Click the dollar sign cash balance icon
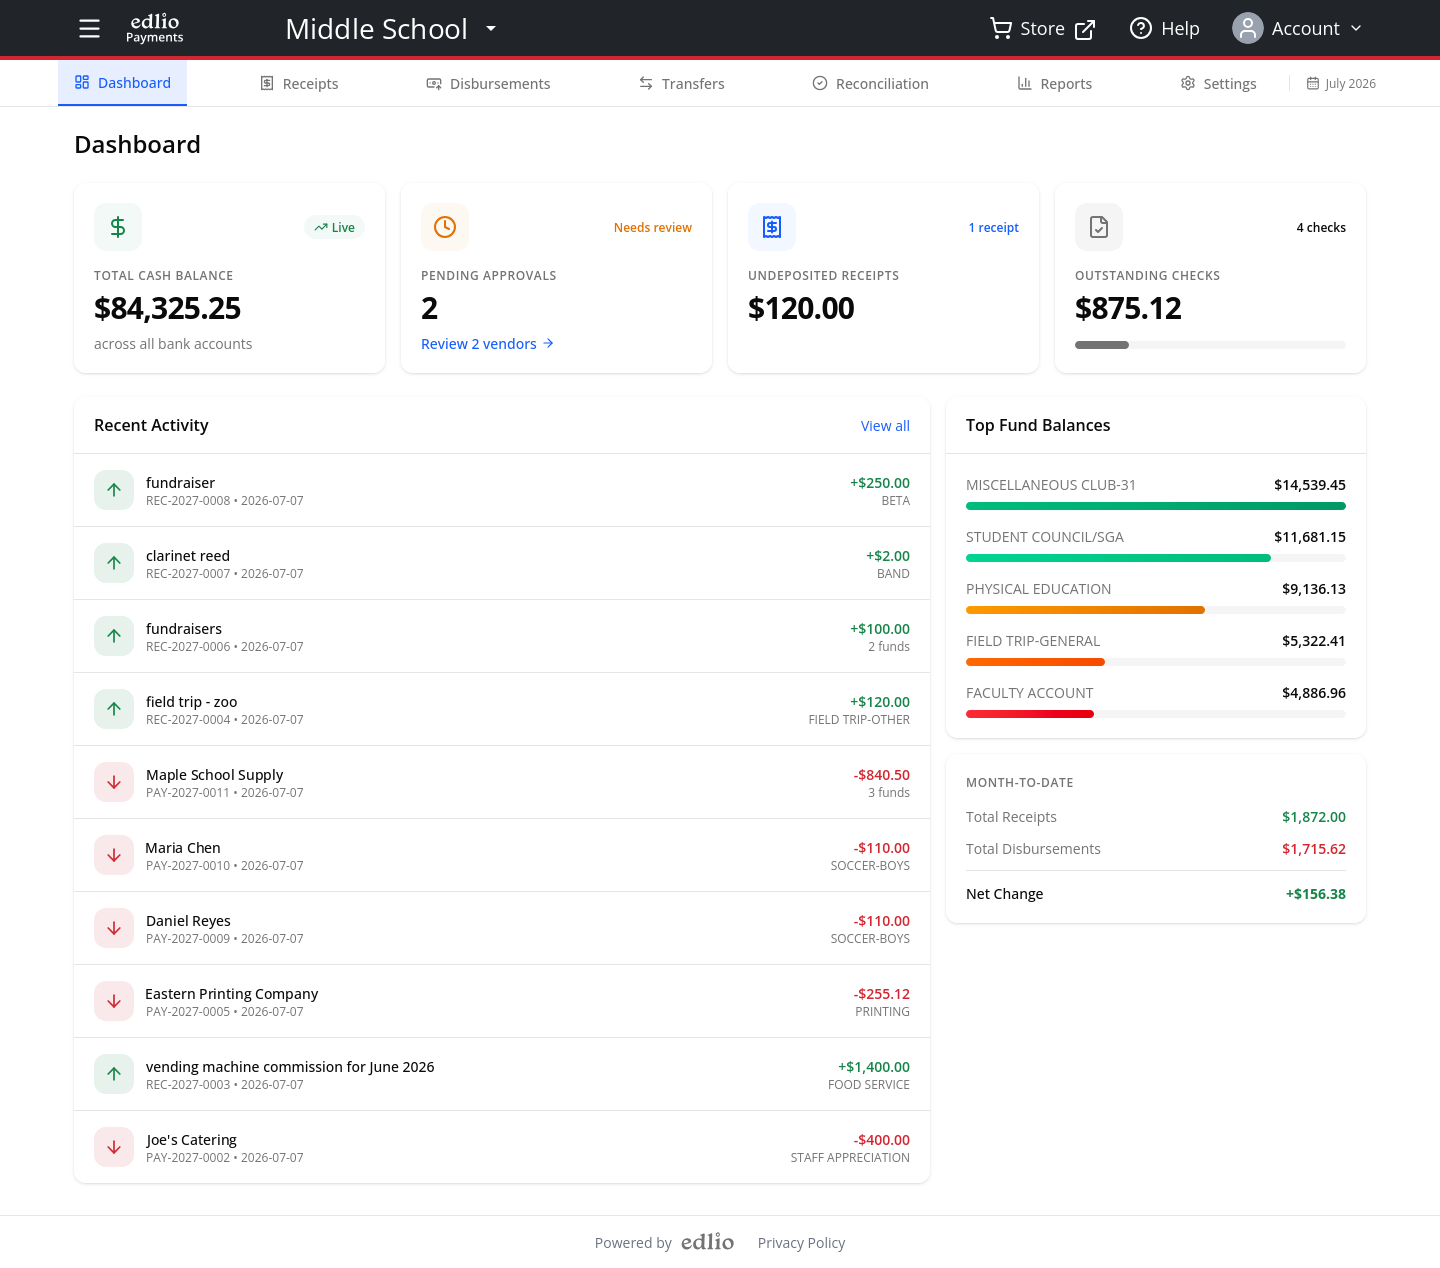1440x1268 pixels. (x=118, y=227)
